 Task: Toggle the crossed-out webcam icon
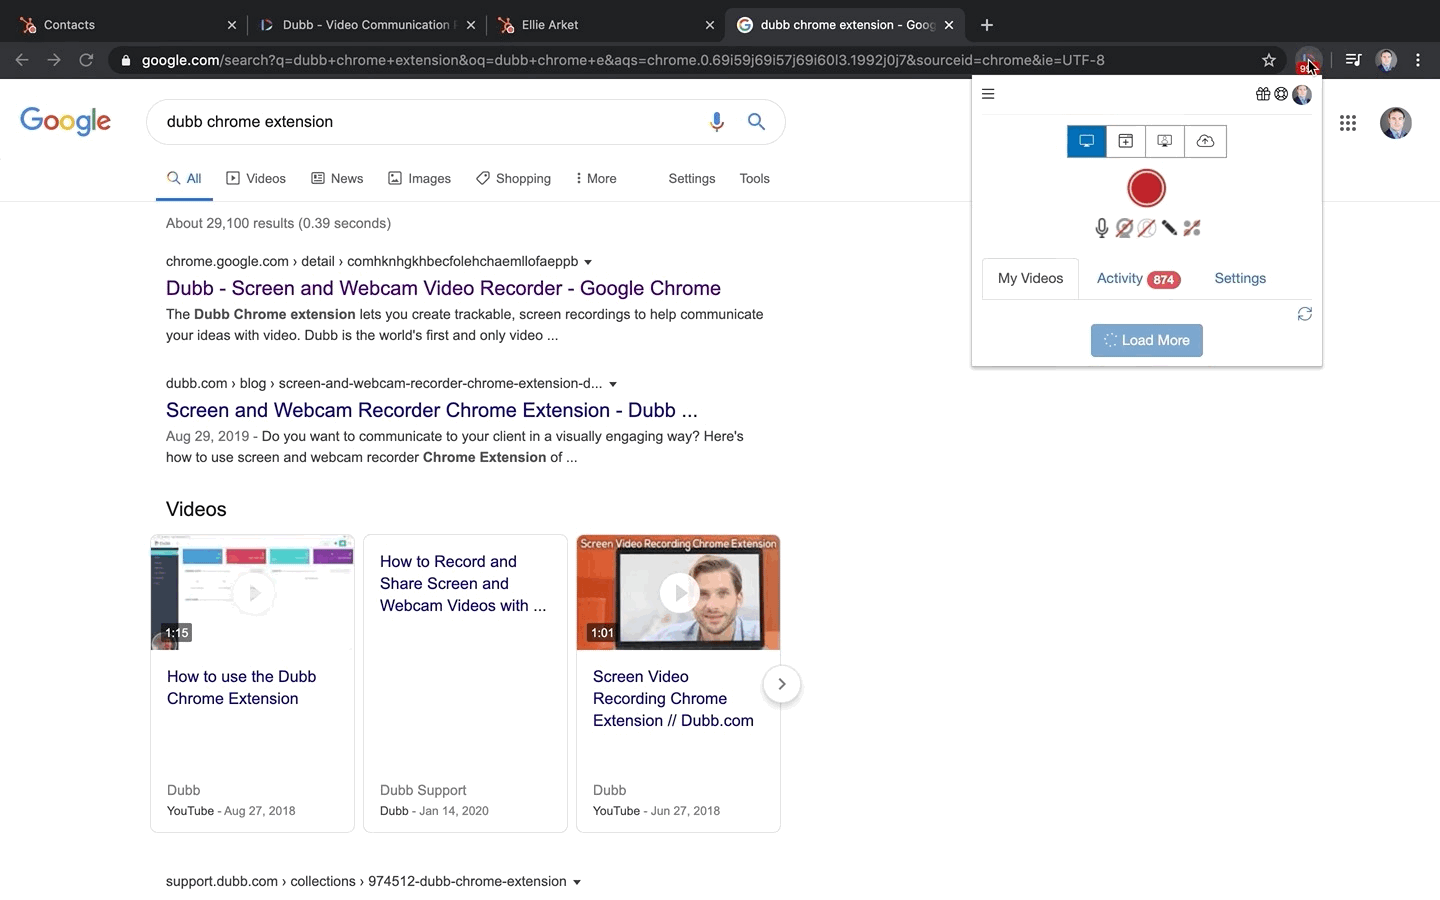click(x=1124, y=228)
